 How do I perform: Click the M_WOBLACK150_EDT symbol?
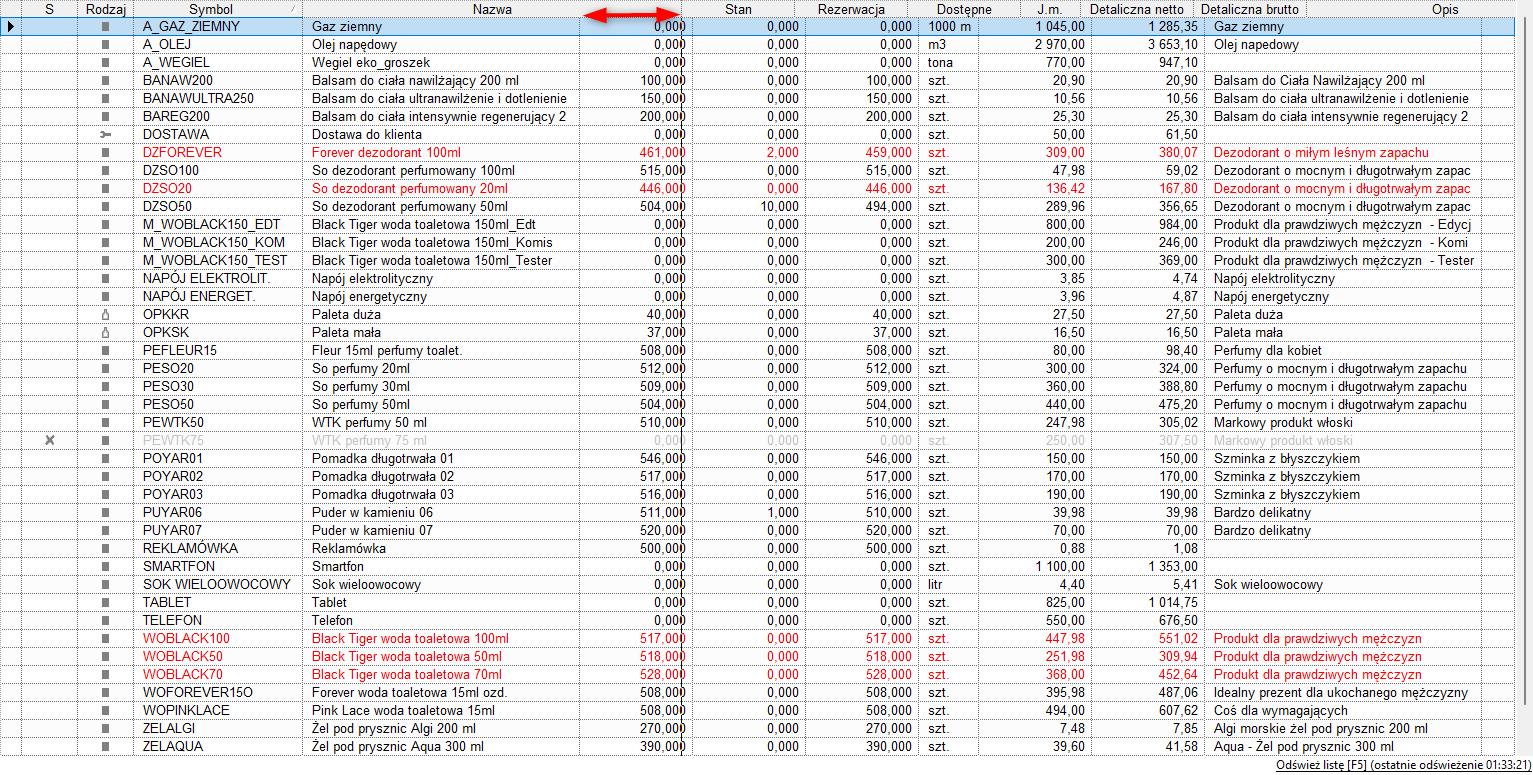tap(212, 224)
